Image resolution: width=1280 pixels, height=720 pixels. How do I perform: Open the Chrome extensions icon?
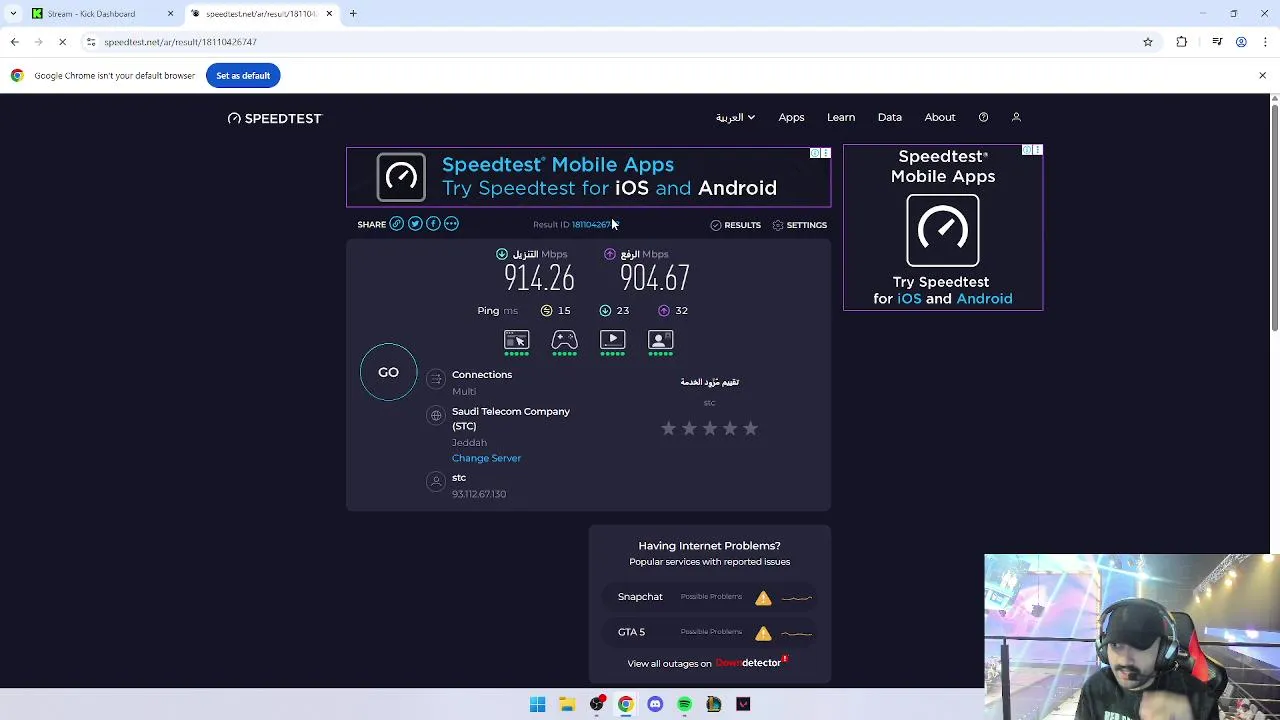[1182, 42]
